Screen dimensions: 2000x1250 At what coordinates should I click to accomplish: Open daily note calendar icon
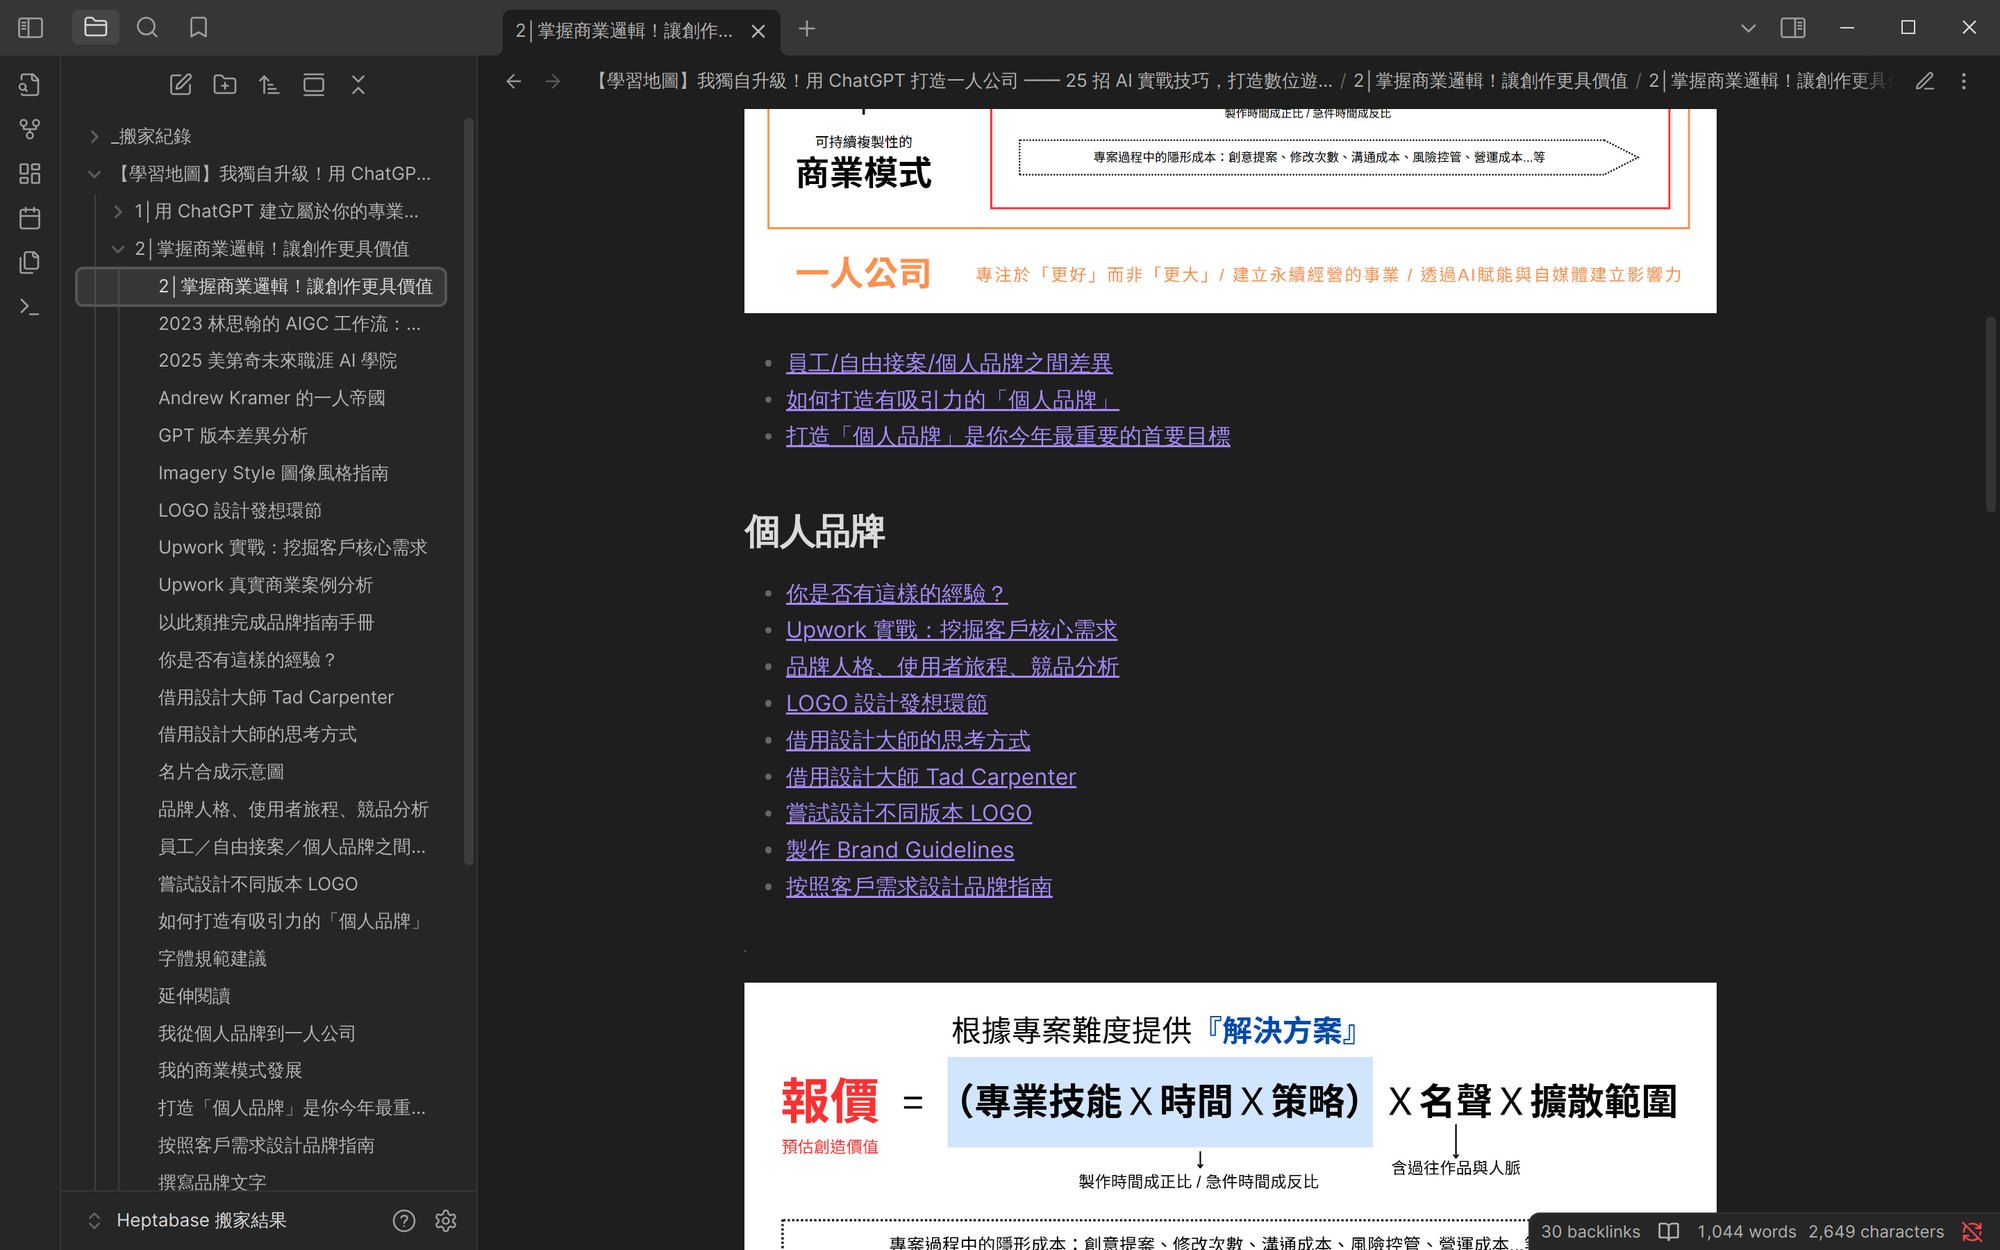coord(30,218)
